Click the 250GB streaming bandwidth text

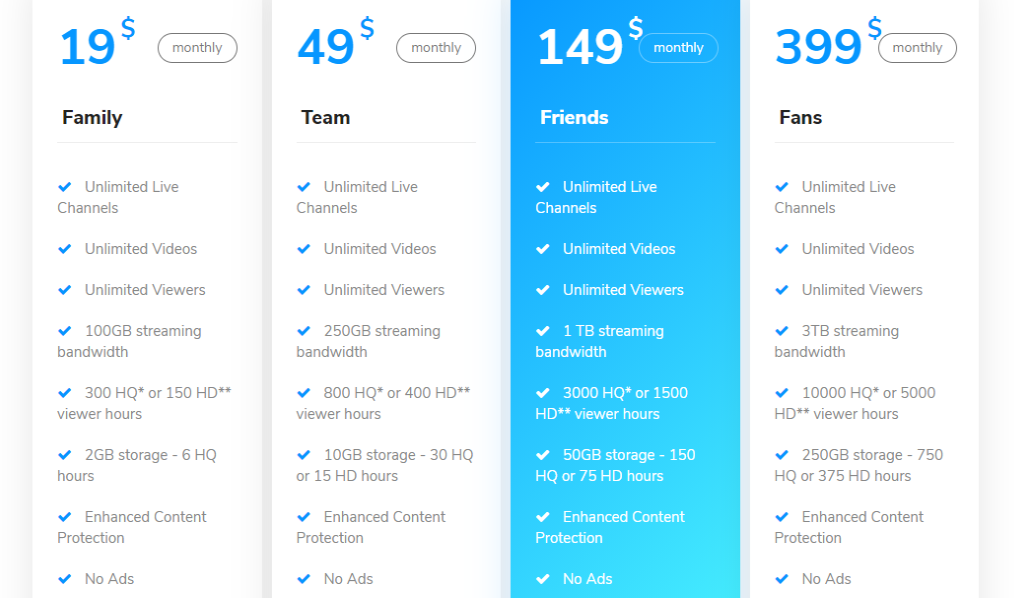pyautogui.click(x=368, y=341)
